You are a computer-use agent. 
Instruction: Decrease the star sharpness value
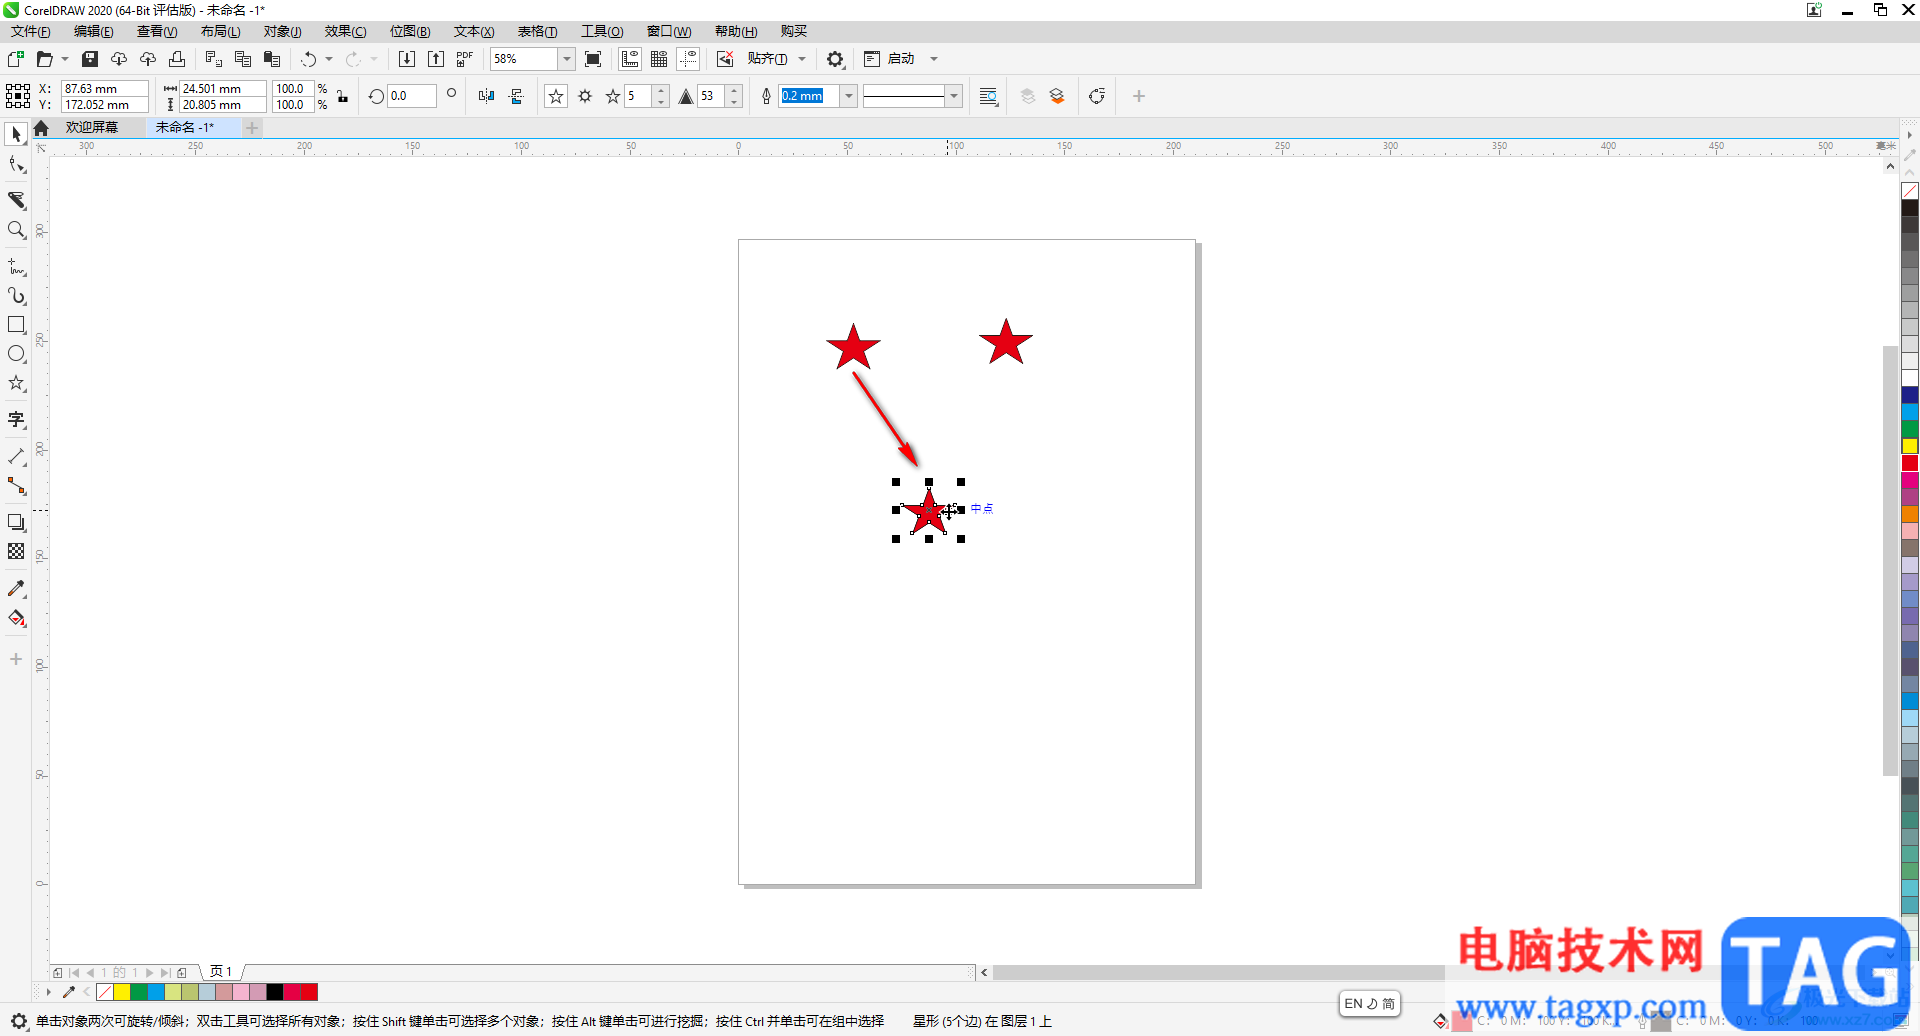[x=735, y=102]
